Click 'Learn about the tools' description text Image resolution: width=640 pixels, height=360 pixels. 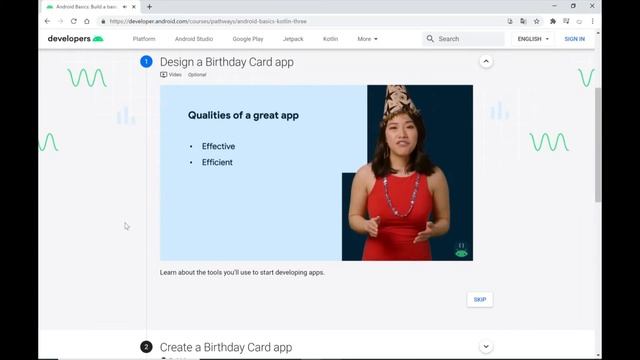[x=242, y=272]
